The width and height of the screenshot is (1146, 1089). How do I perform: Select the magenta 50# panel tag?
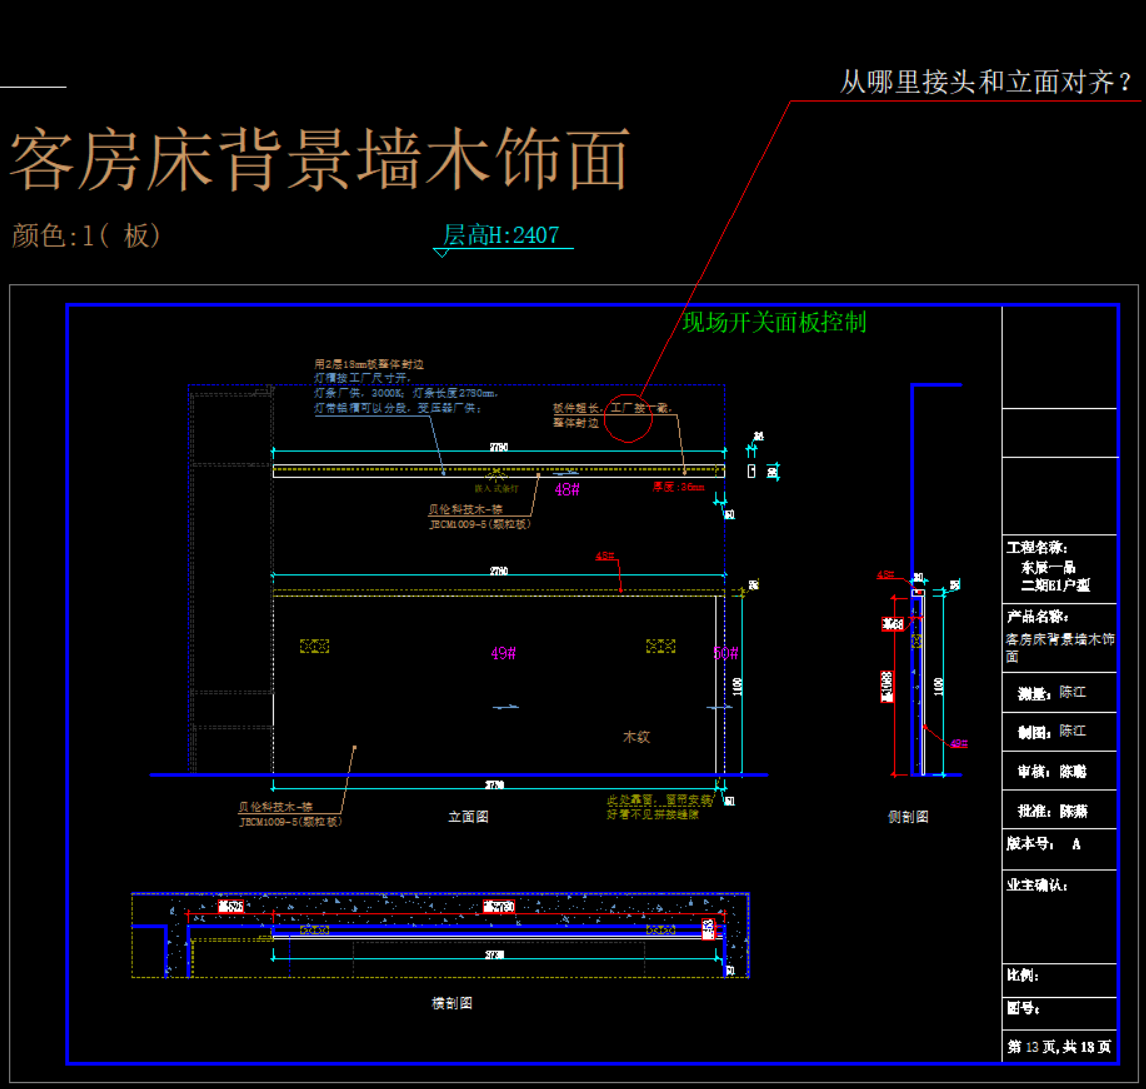726,653
